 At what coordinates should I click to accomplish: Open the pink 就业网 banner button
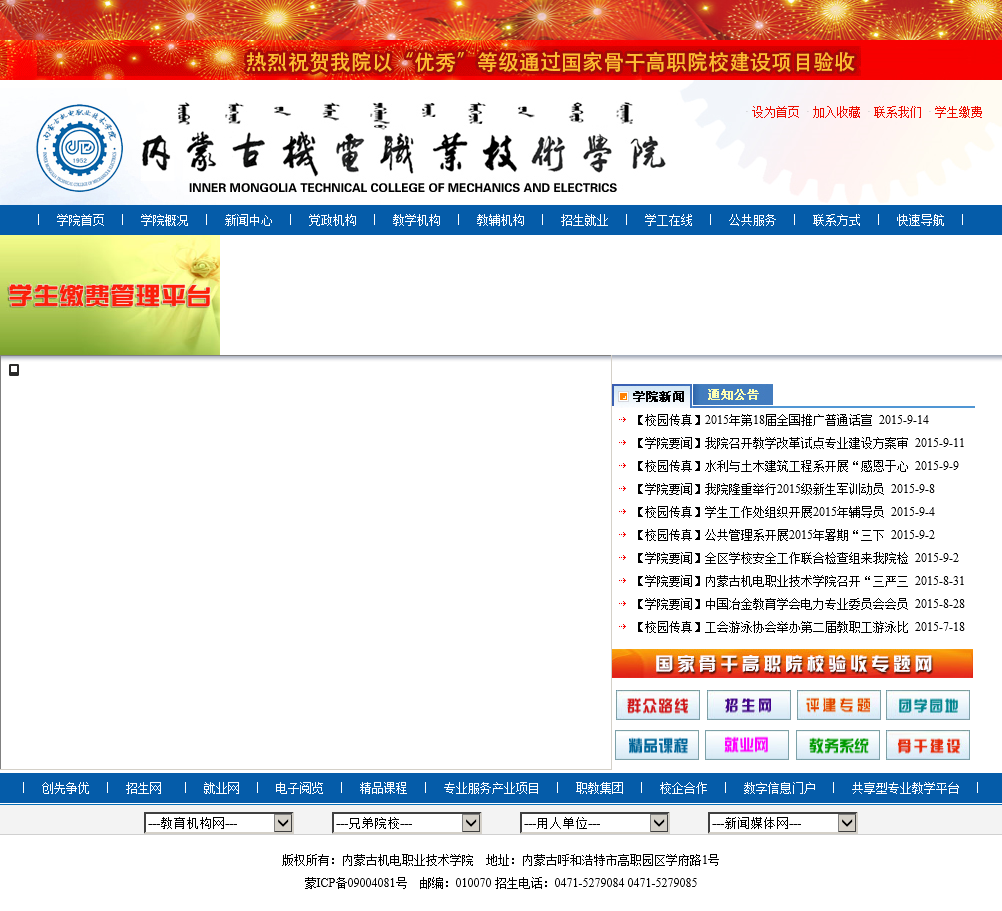pos(746,745)
